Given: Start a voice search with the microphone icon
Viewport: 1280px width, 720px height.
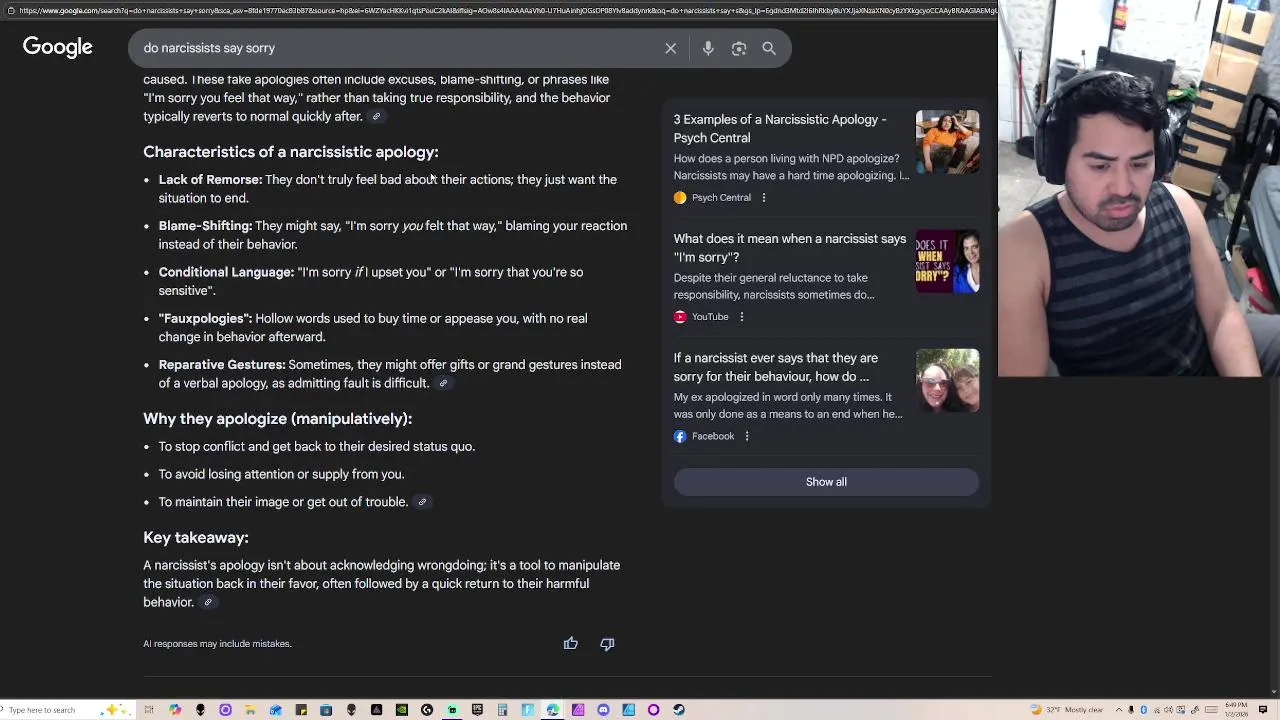Looking at the screenshot, I should (708, 48).
